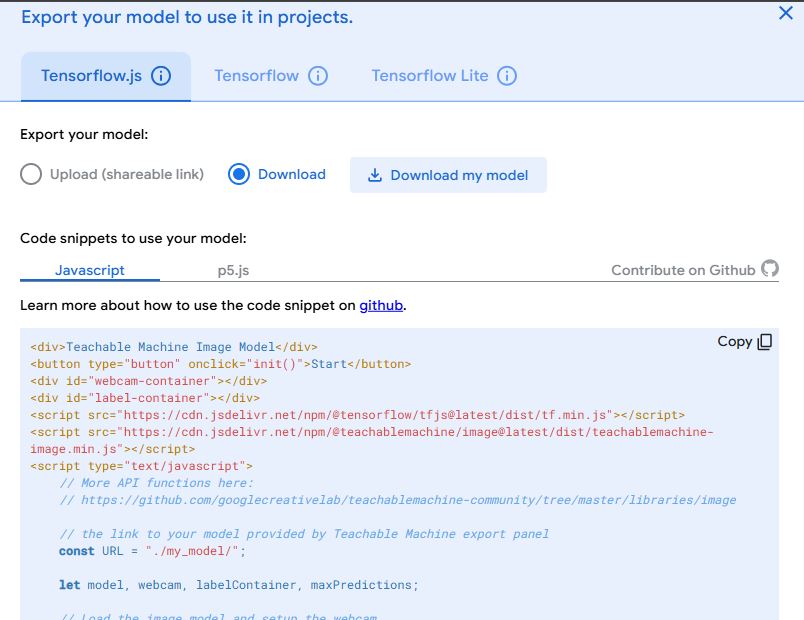Click 'Export your model to use it in projects' title
804x620 pixels.
(x=187, y=17)
